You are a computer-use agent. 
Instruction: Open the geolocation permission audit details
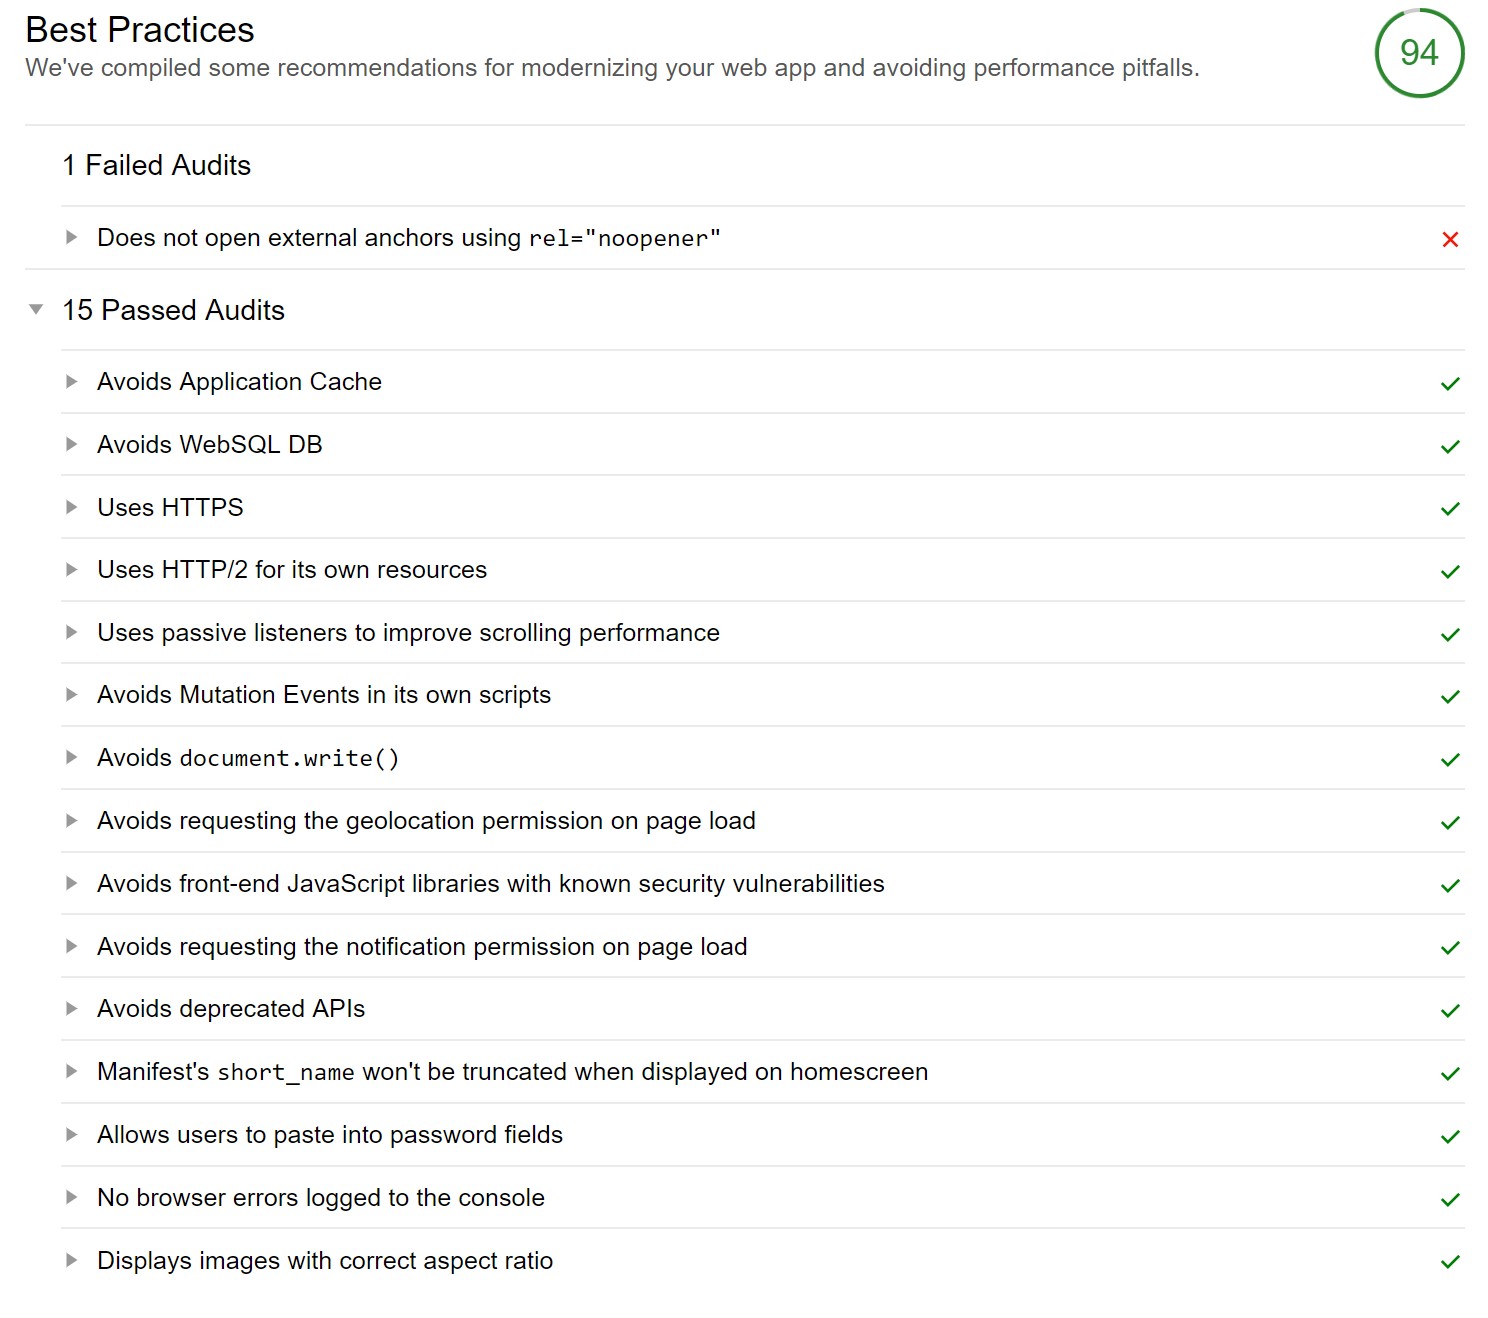click(763, 821)
